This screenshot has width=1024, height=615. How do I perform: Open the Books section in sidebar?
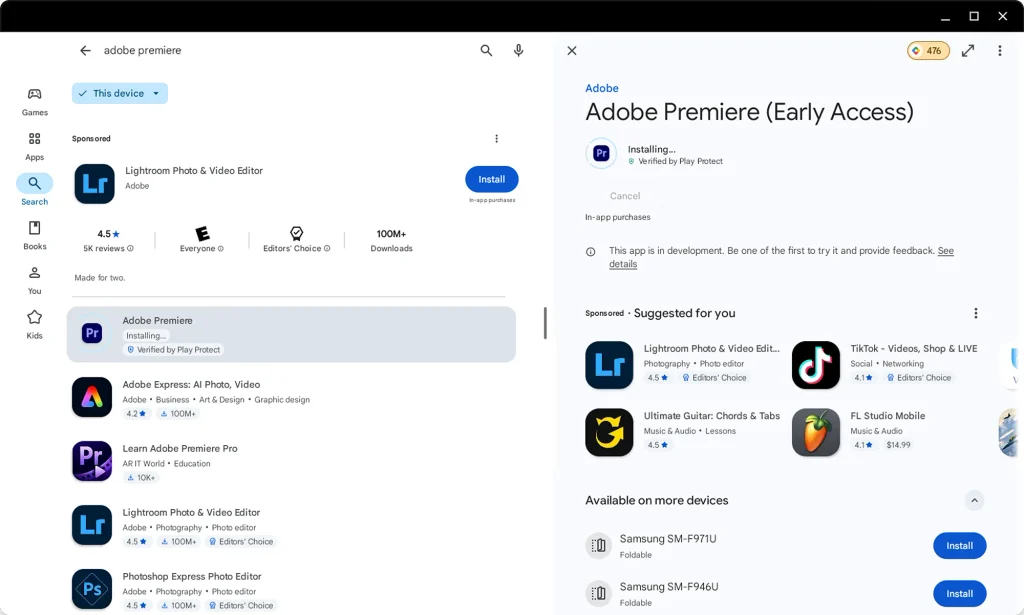(x=35, y=236)
